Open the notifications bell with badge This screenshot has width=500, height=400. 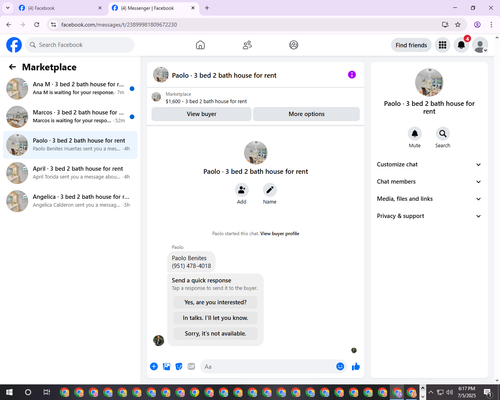(461, 45)
